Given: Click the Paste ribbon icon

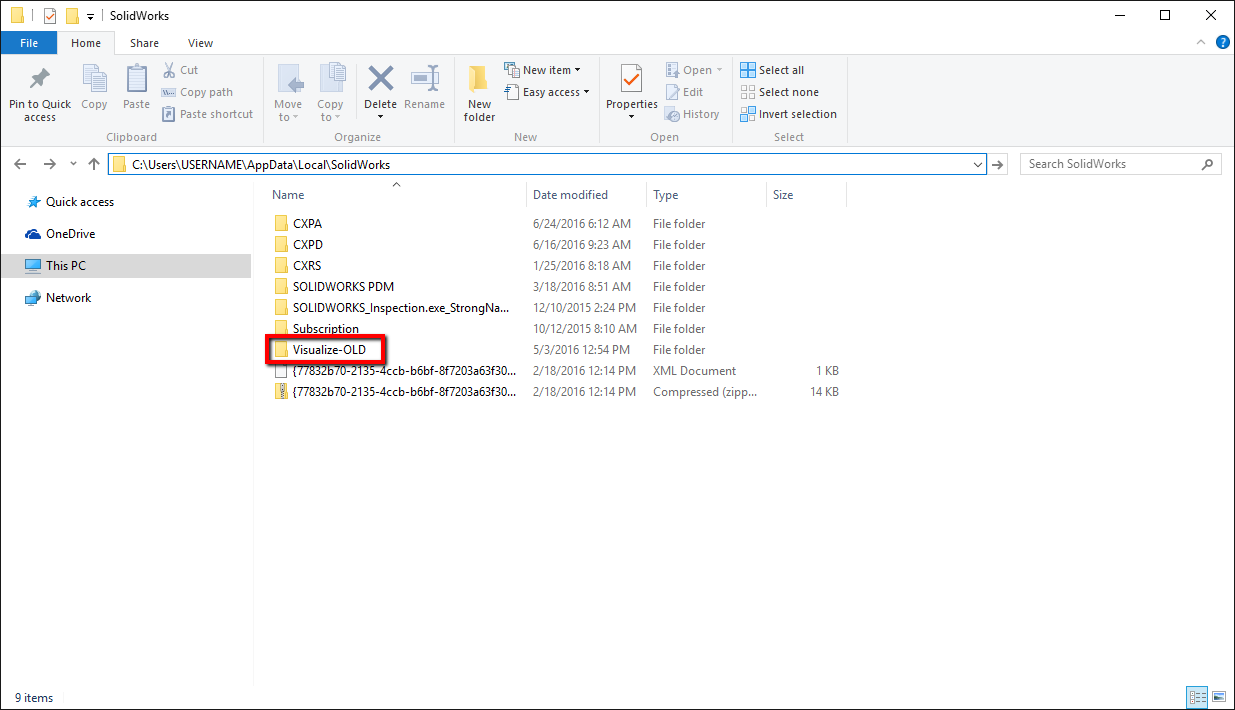Looking at the screenshot, I should (x=136, y=79).
